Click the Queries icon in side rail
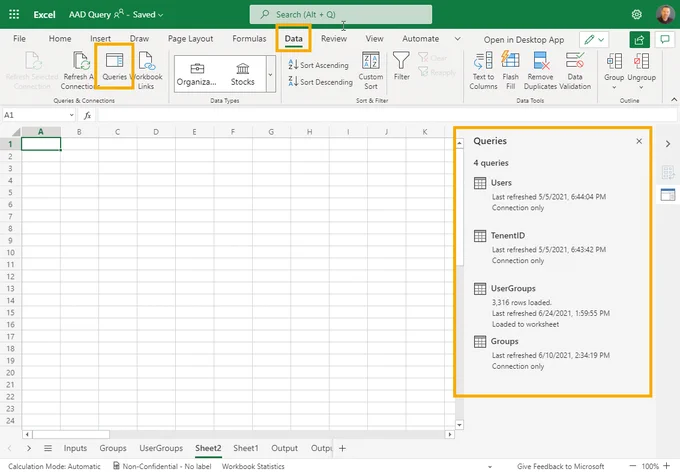680x472 pixels. 668,195
